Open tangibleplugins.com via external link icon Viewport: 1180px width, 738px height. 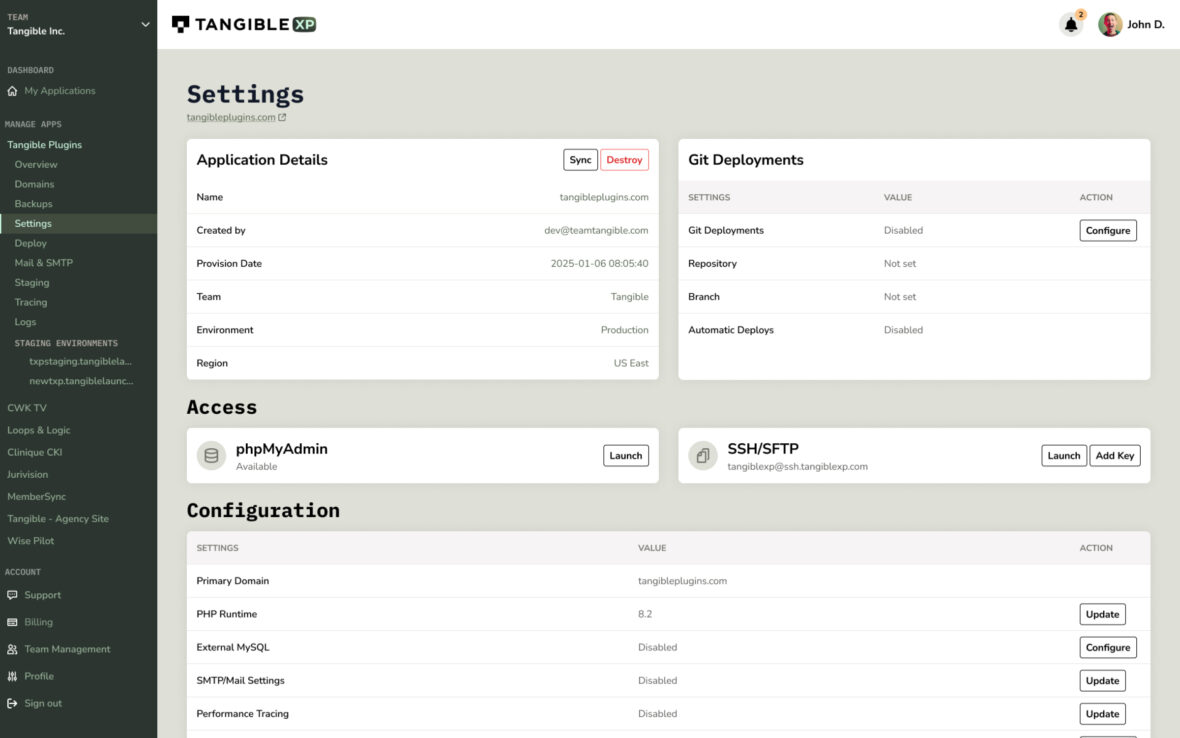pos(283,116)
